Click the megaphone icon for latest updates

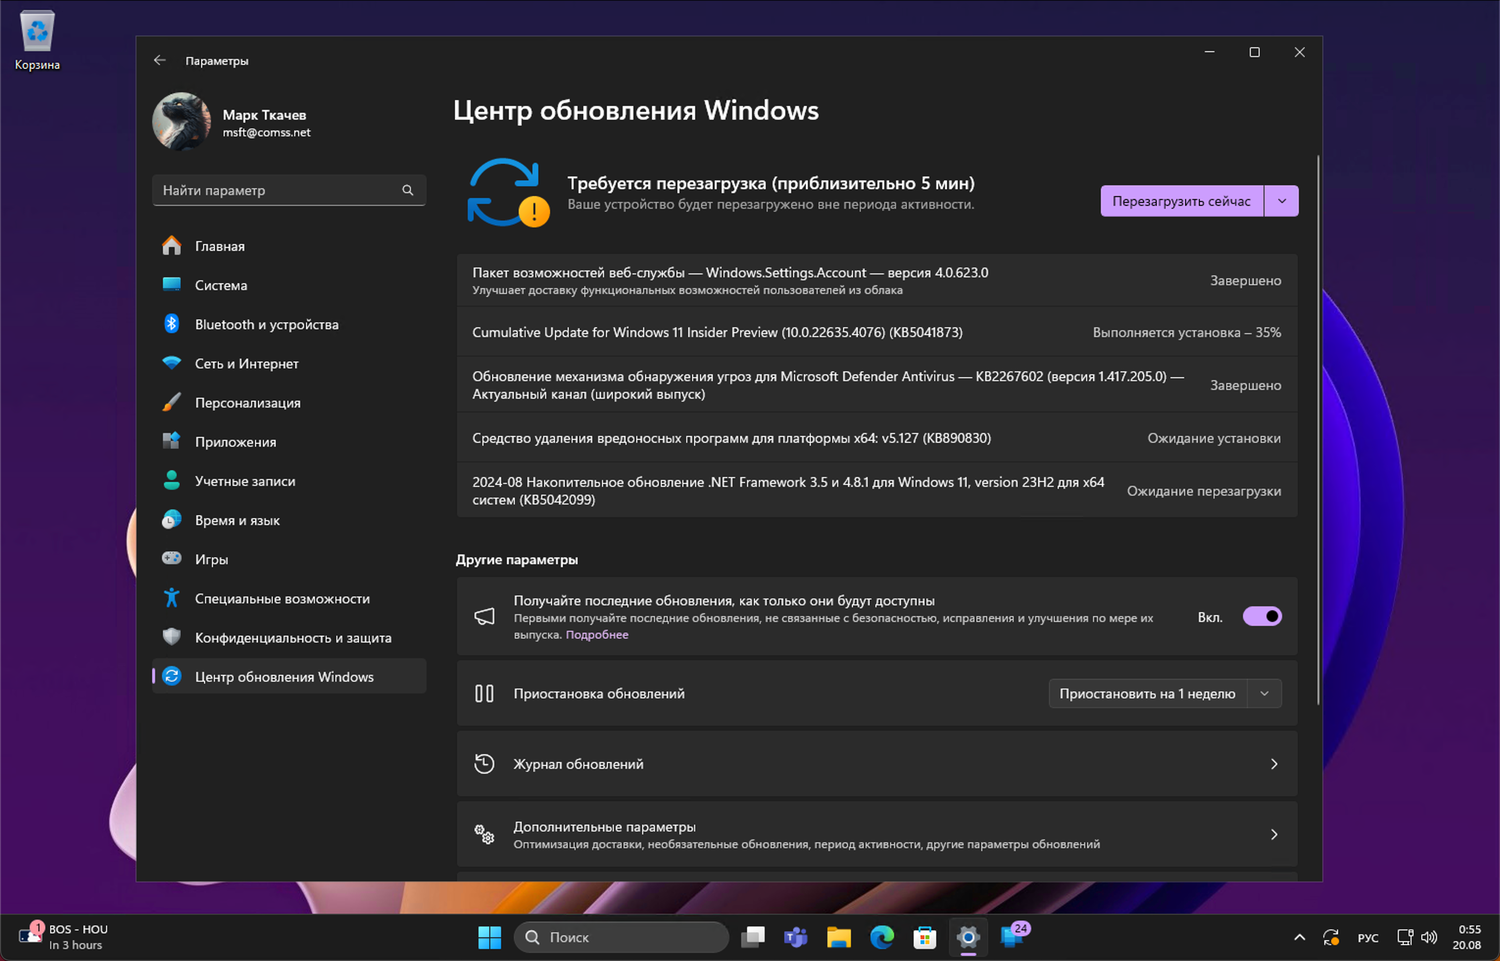(x=484, y=616)
